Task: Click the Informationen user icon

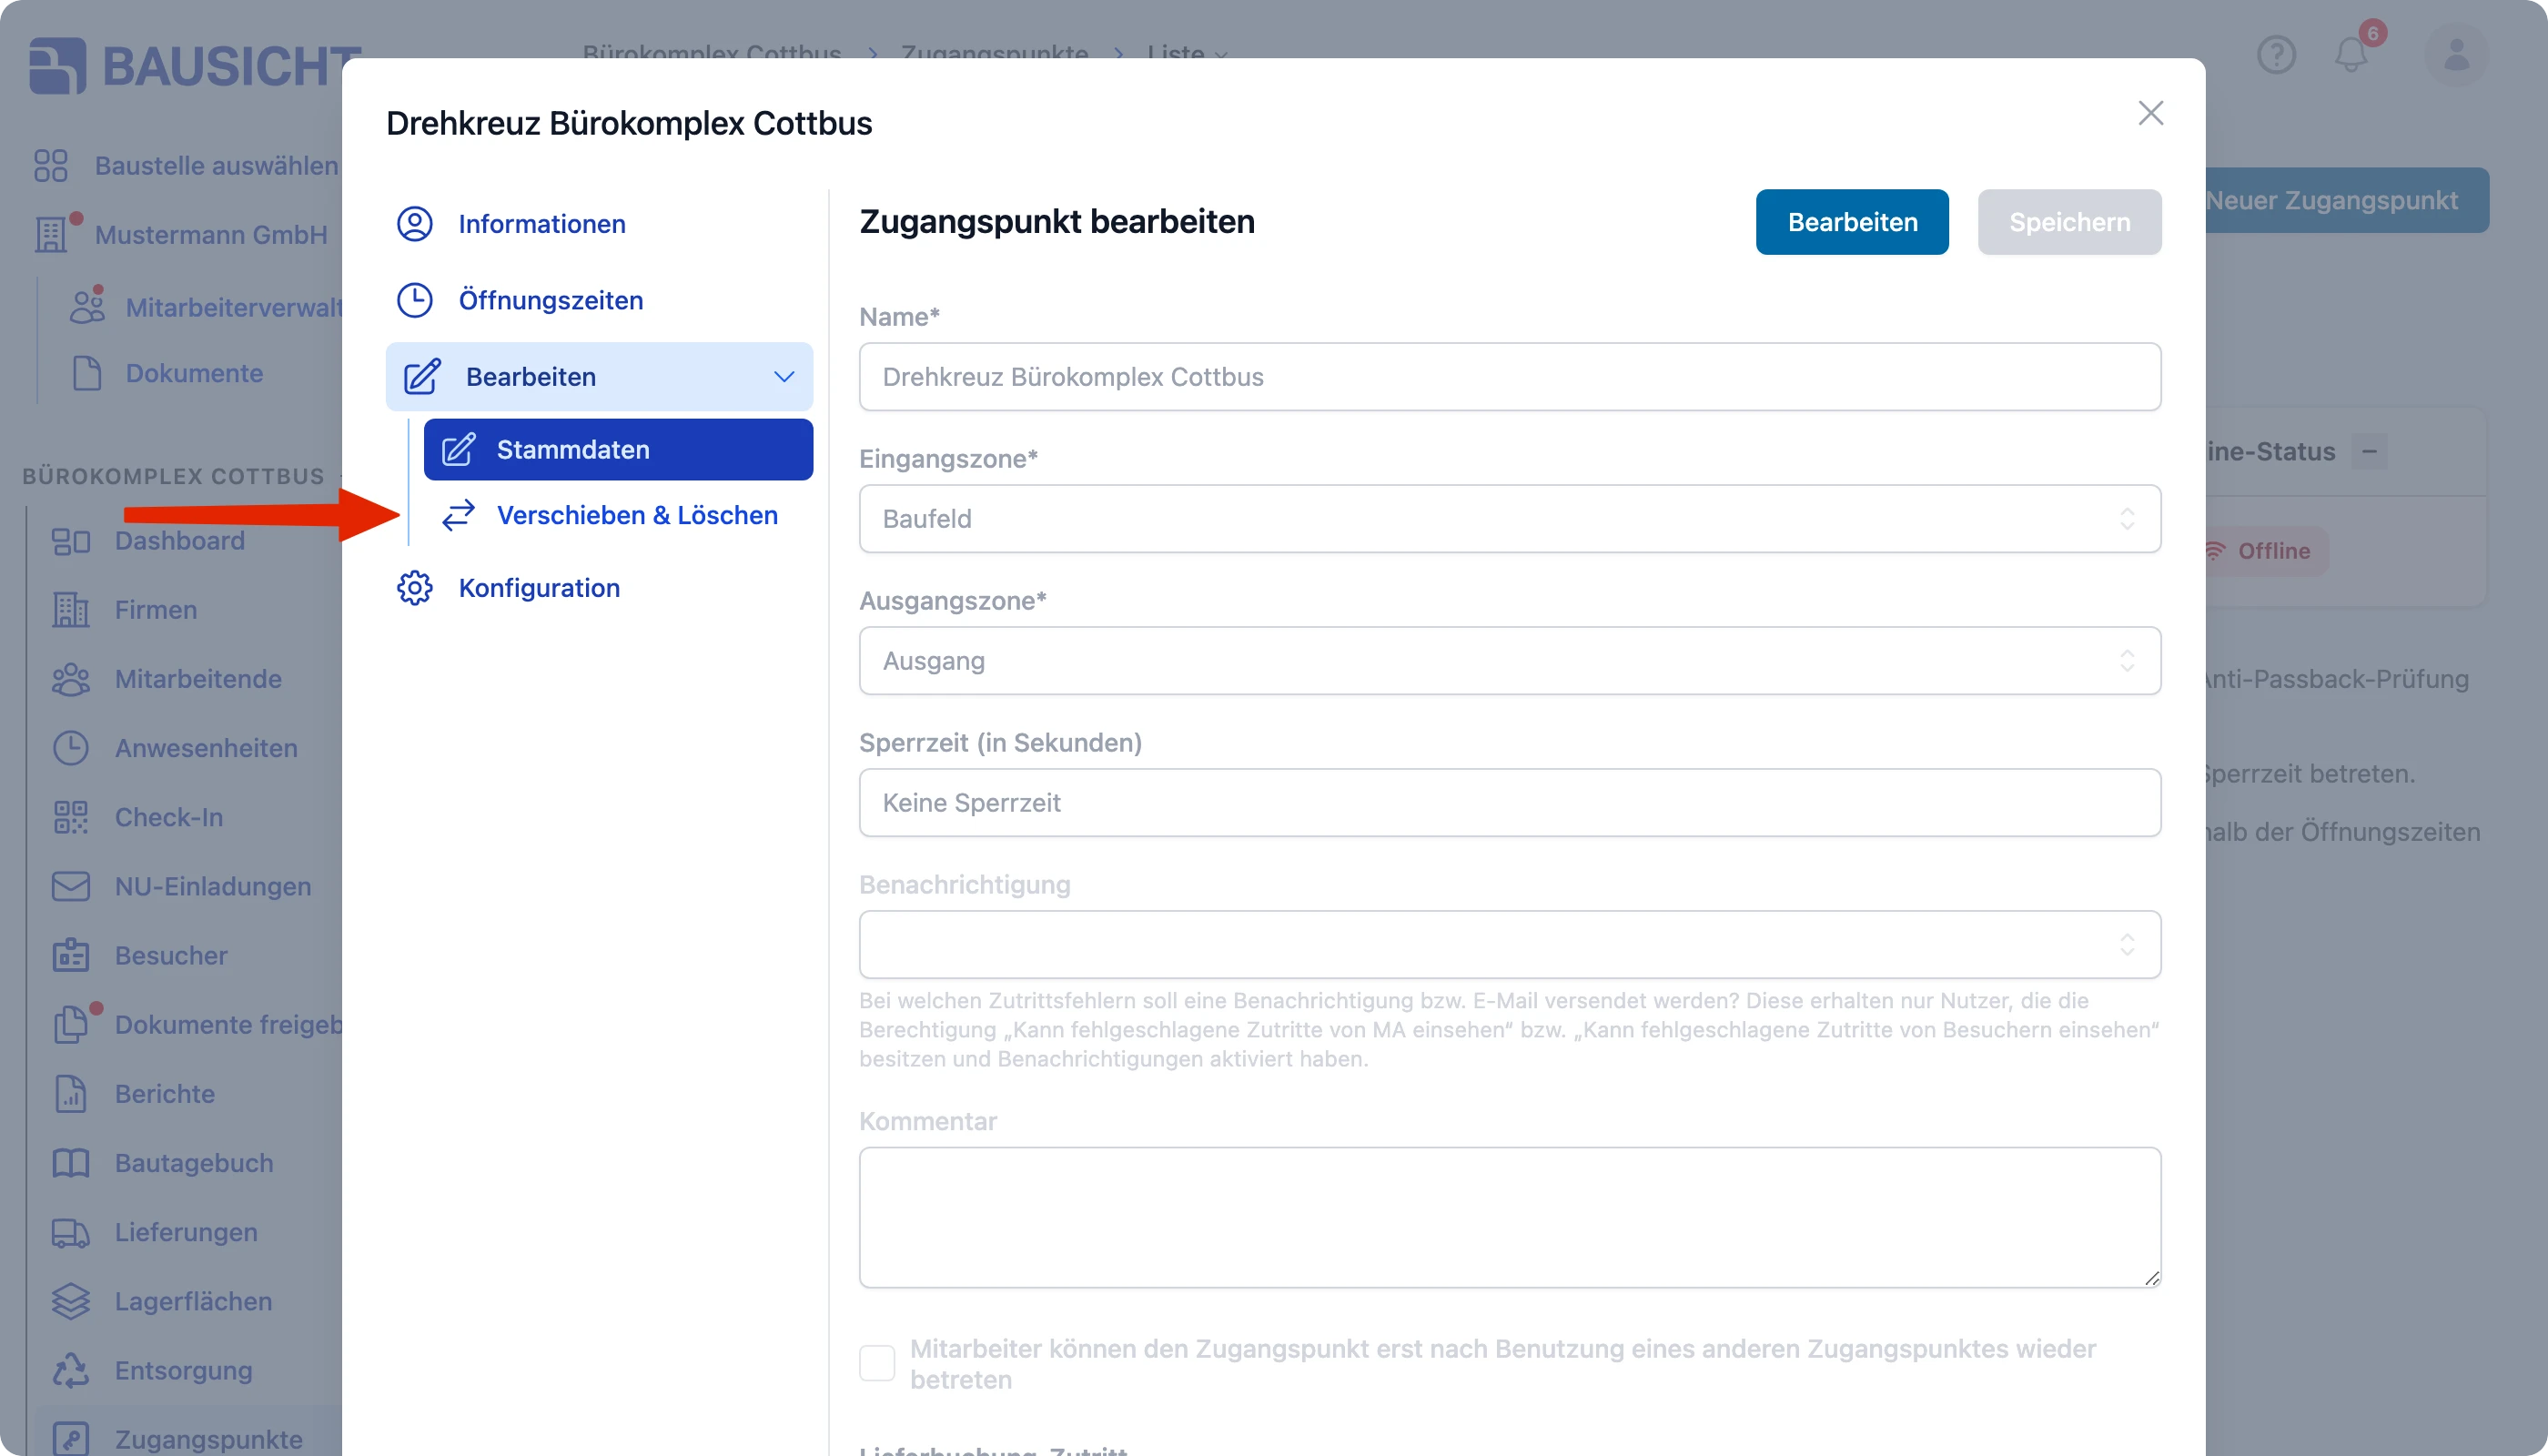Action: pos(415,224)
